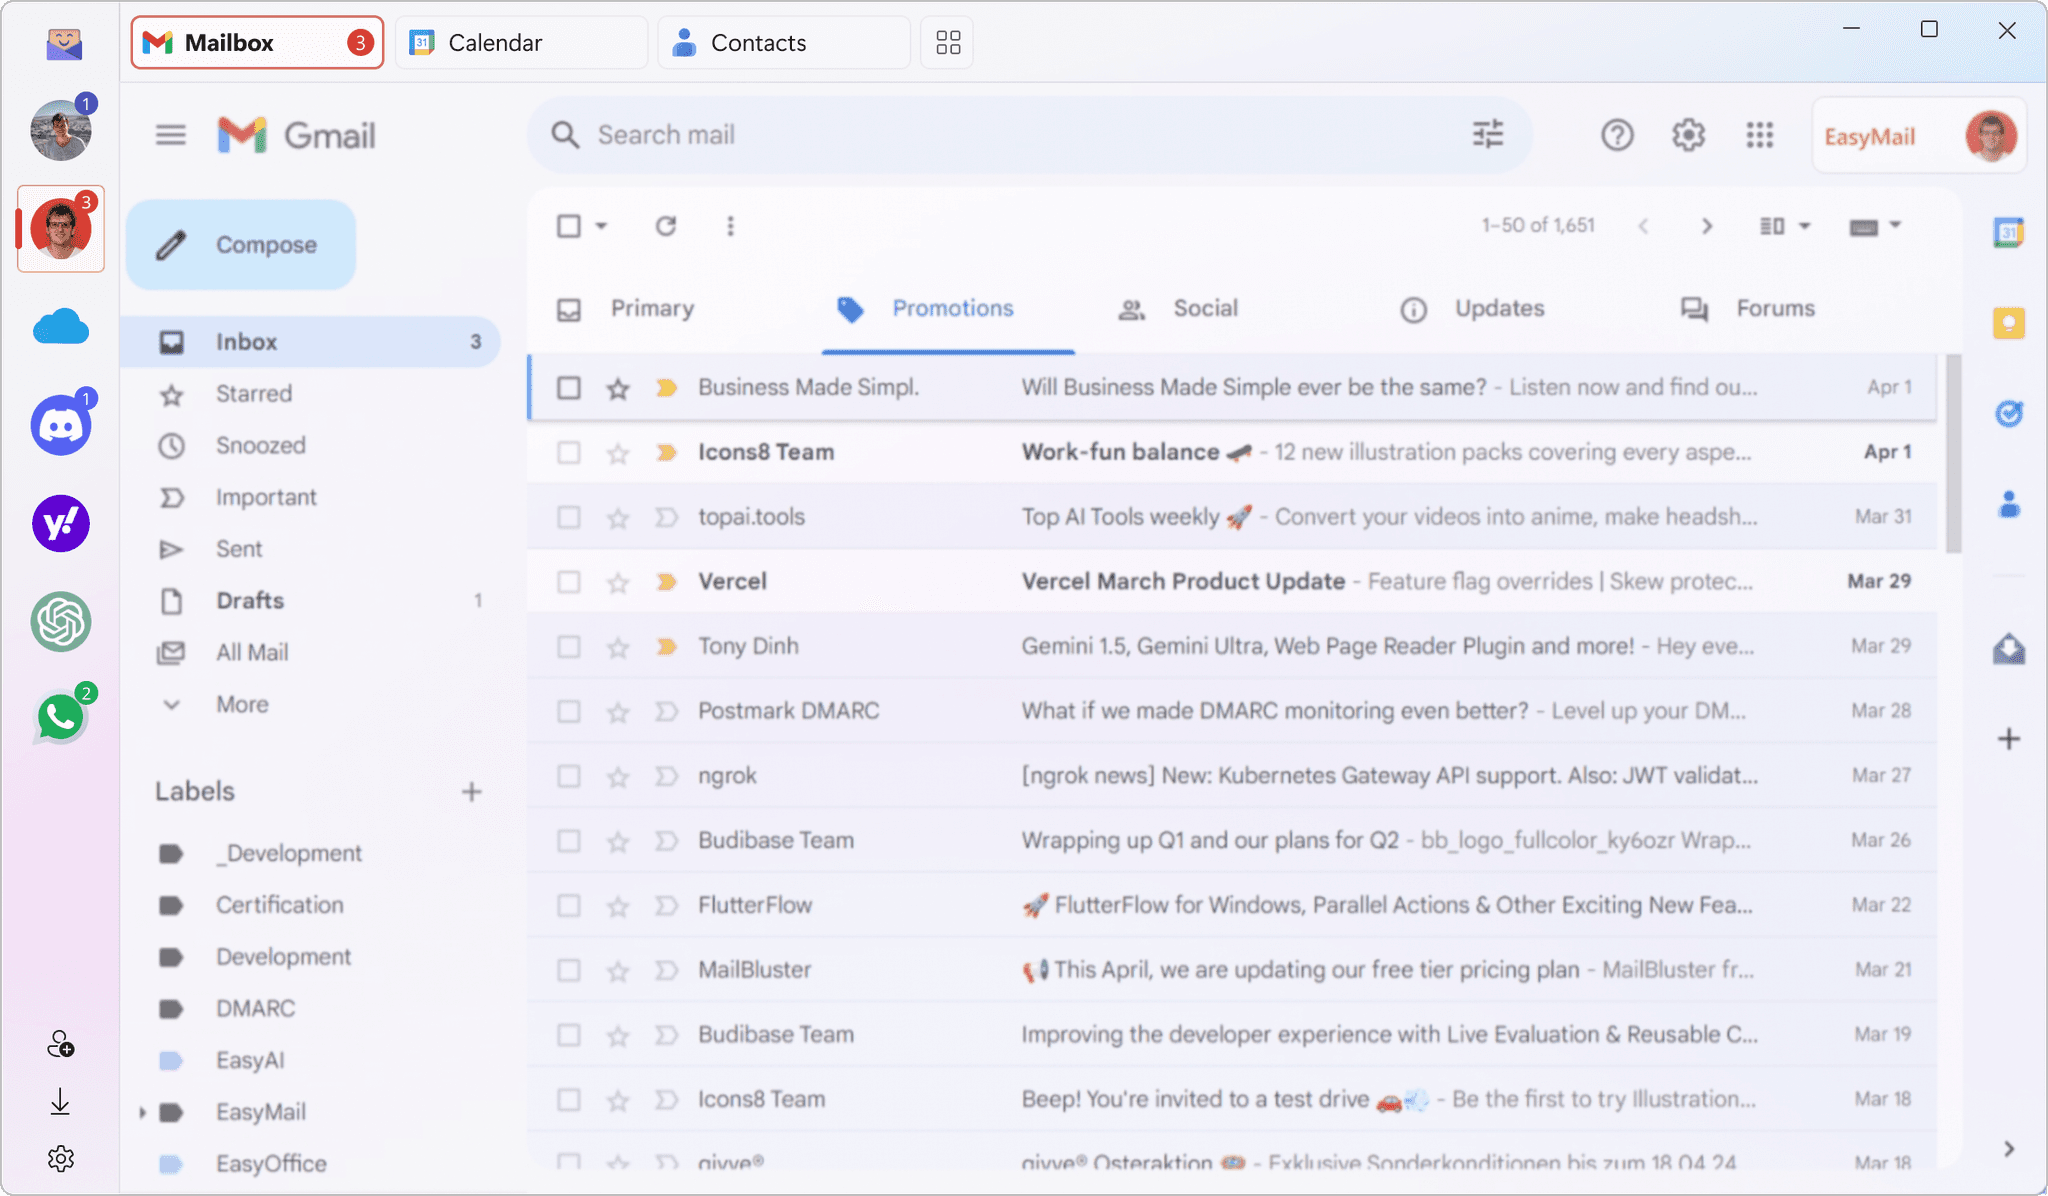Star the Postmark DMARC email
Screen dimensions: 2048x1196
tap(618, 712)
